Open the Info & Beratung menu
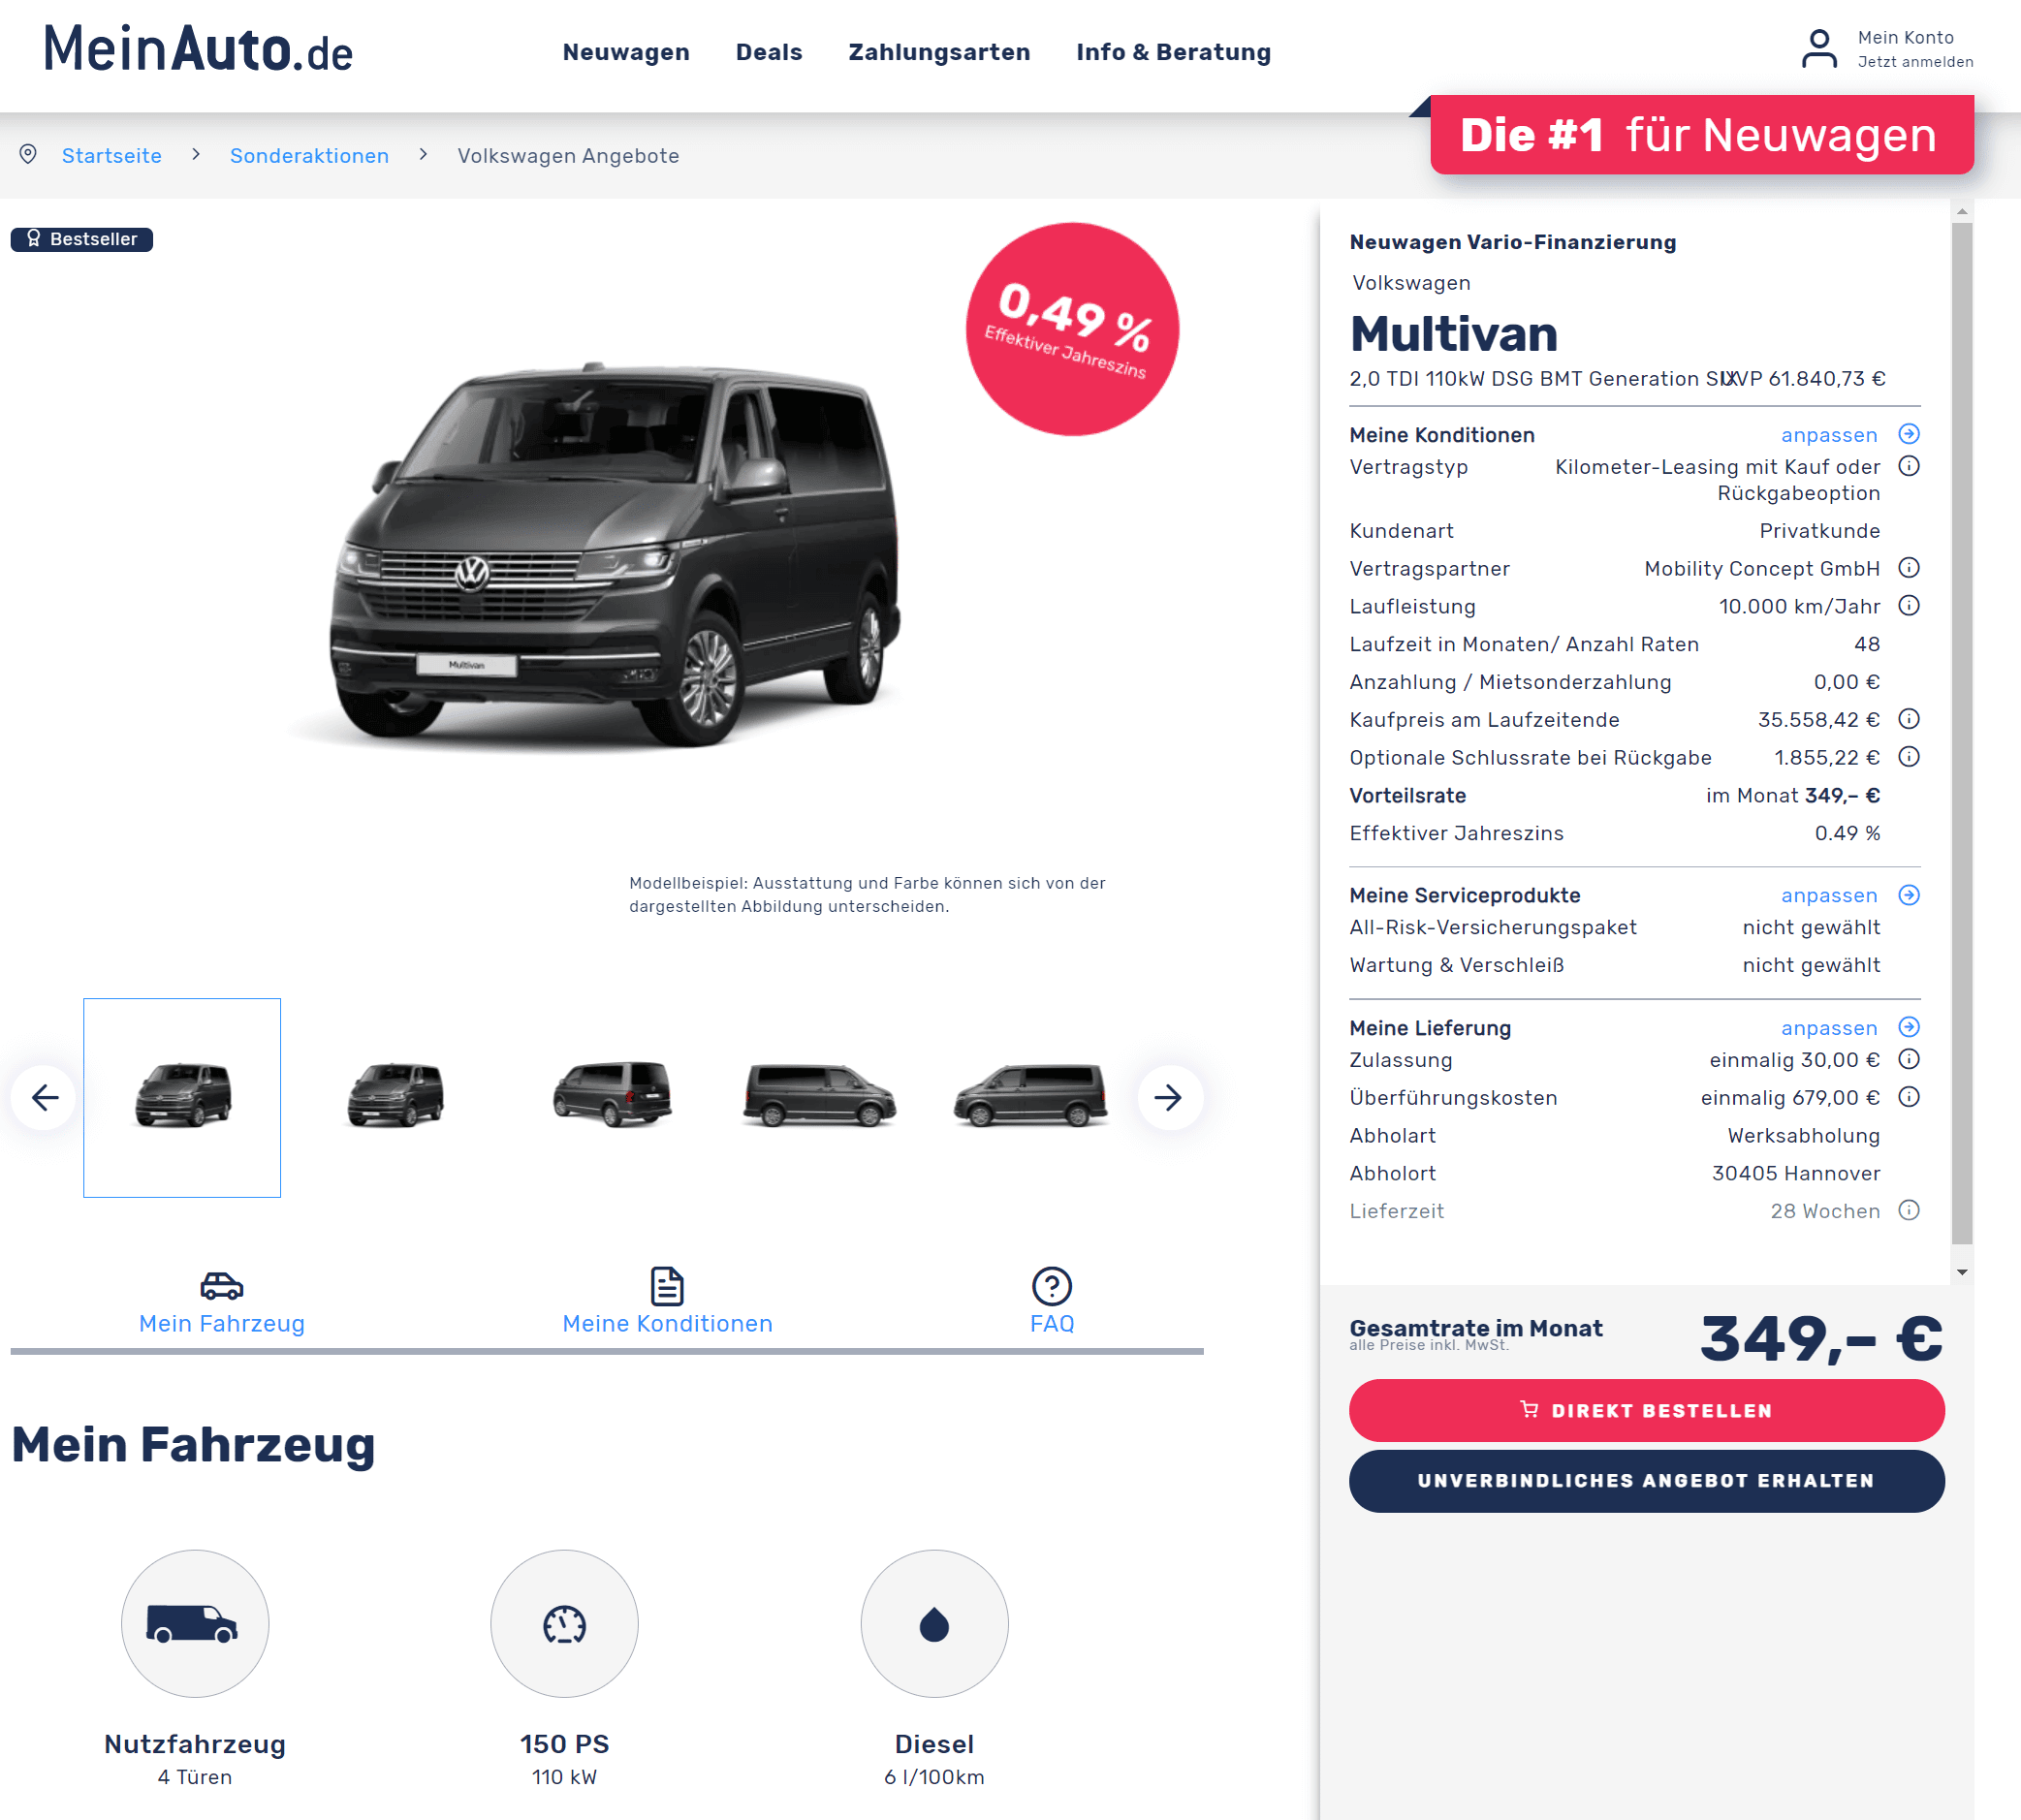 coord(1173,52)
